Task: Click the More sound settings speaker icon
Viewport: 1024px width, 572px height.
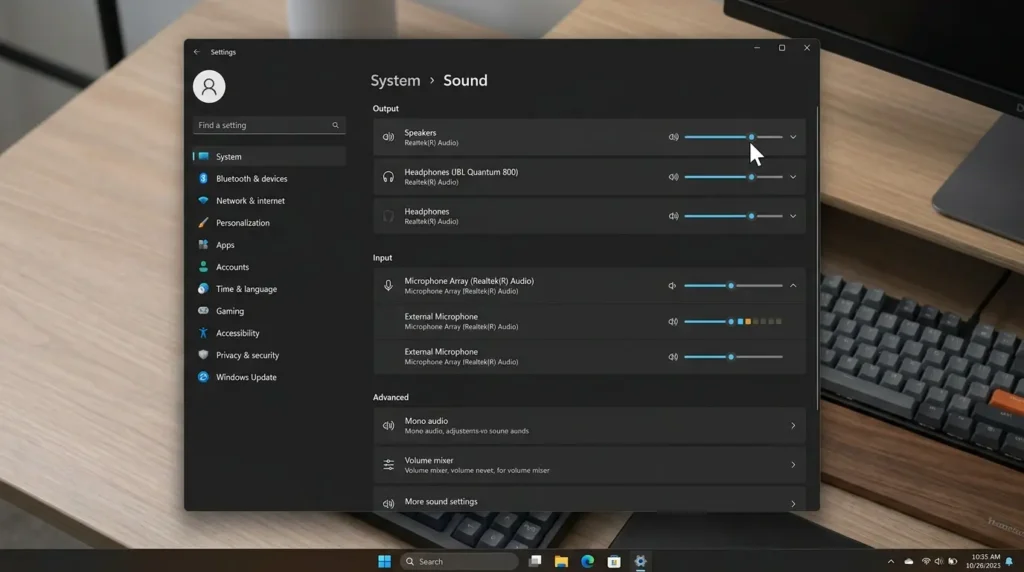Action: [x=389, y=503]
